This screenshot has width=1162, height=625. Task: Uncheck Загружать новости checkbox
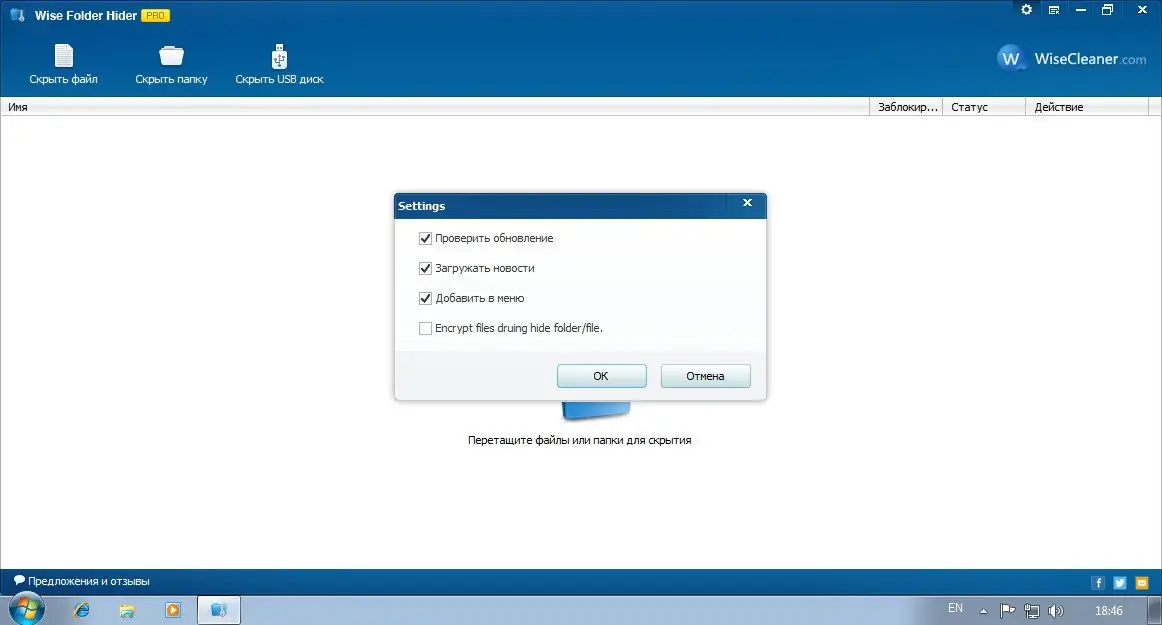pos(425,268)
